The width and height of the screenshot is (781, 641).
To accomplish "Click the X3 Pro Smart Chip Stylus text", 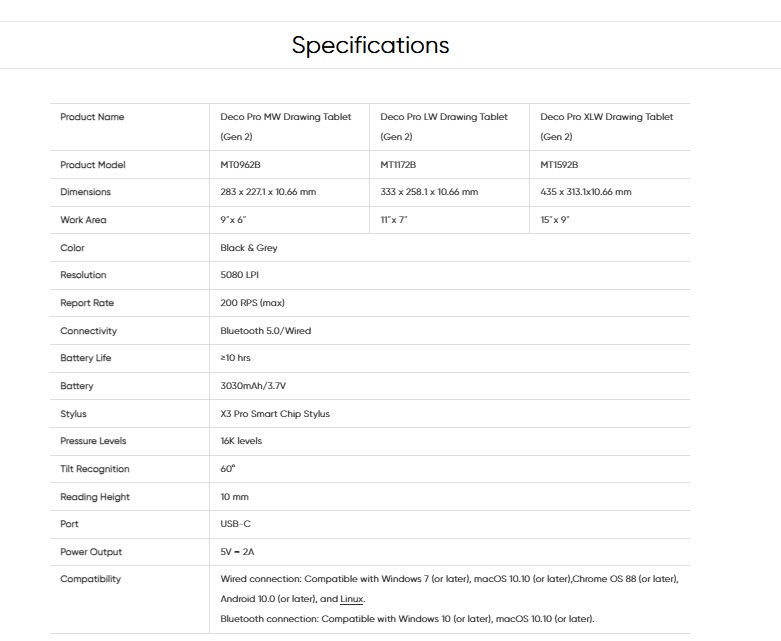I will [x=275, y=414].
